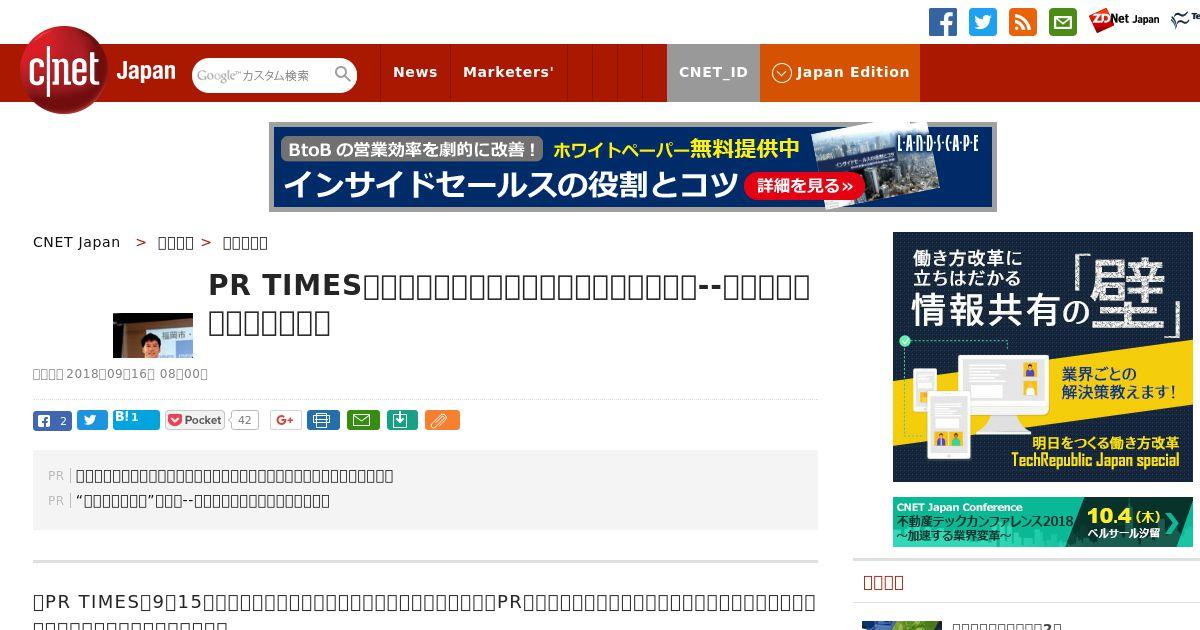Image resolution: width=1200 pixels, height=630 pixels.
Task: Open the CNET Japan Conference 10.4 banner
Action: pyautogui.click(x=1043, y=522)
